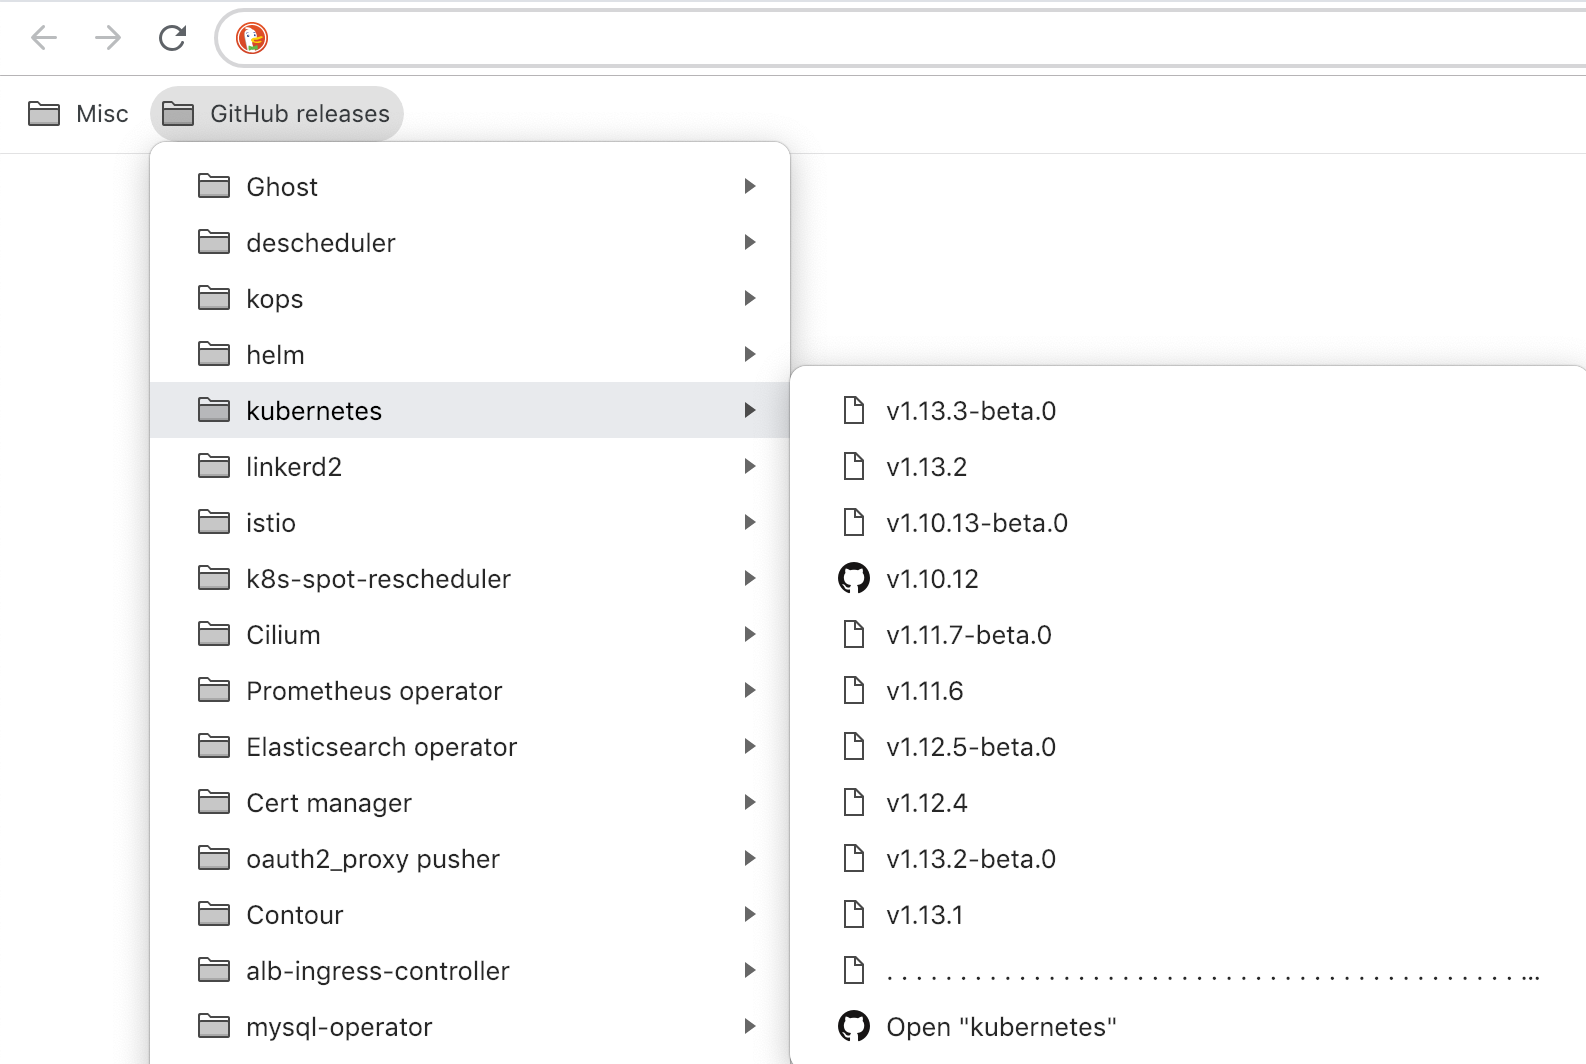Expand the helm submenu arrow
The height and width of the screenshot is (1064, 1586).
(x=750, y=354)
